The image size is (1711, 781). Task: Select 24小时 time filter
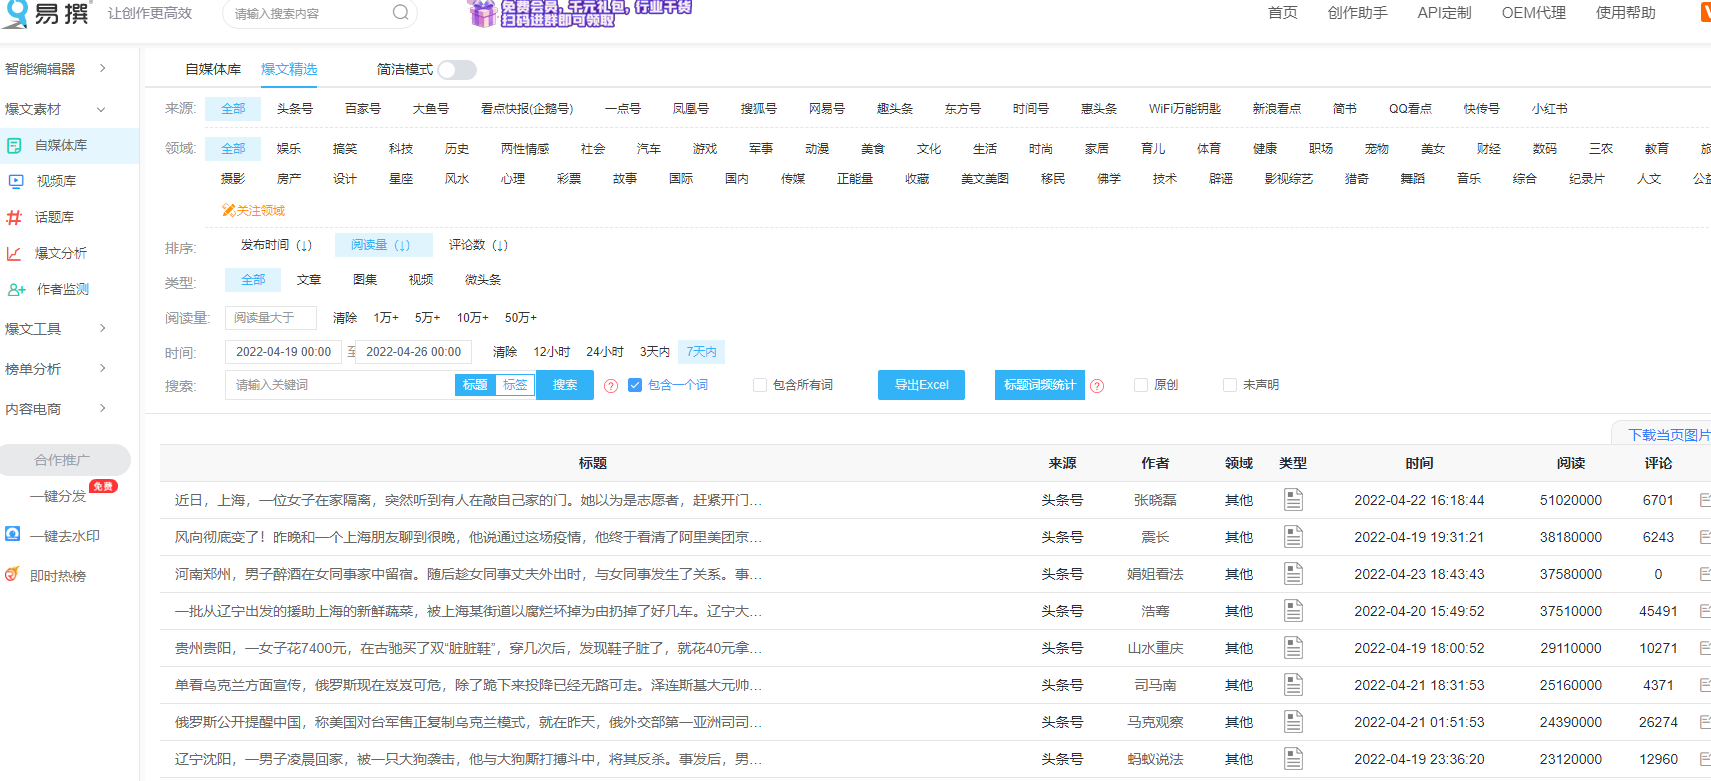pyautogui.click(x=605, y=352)
